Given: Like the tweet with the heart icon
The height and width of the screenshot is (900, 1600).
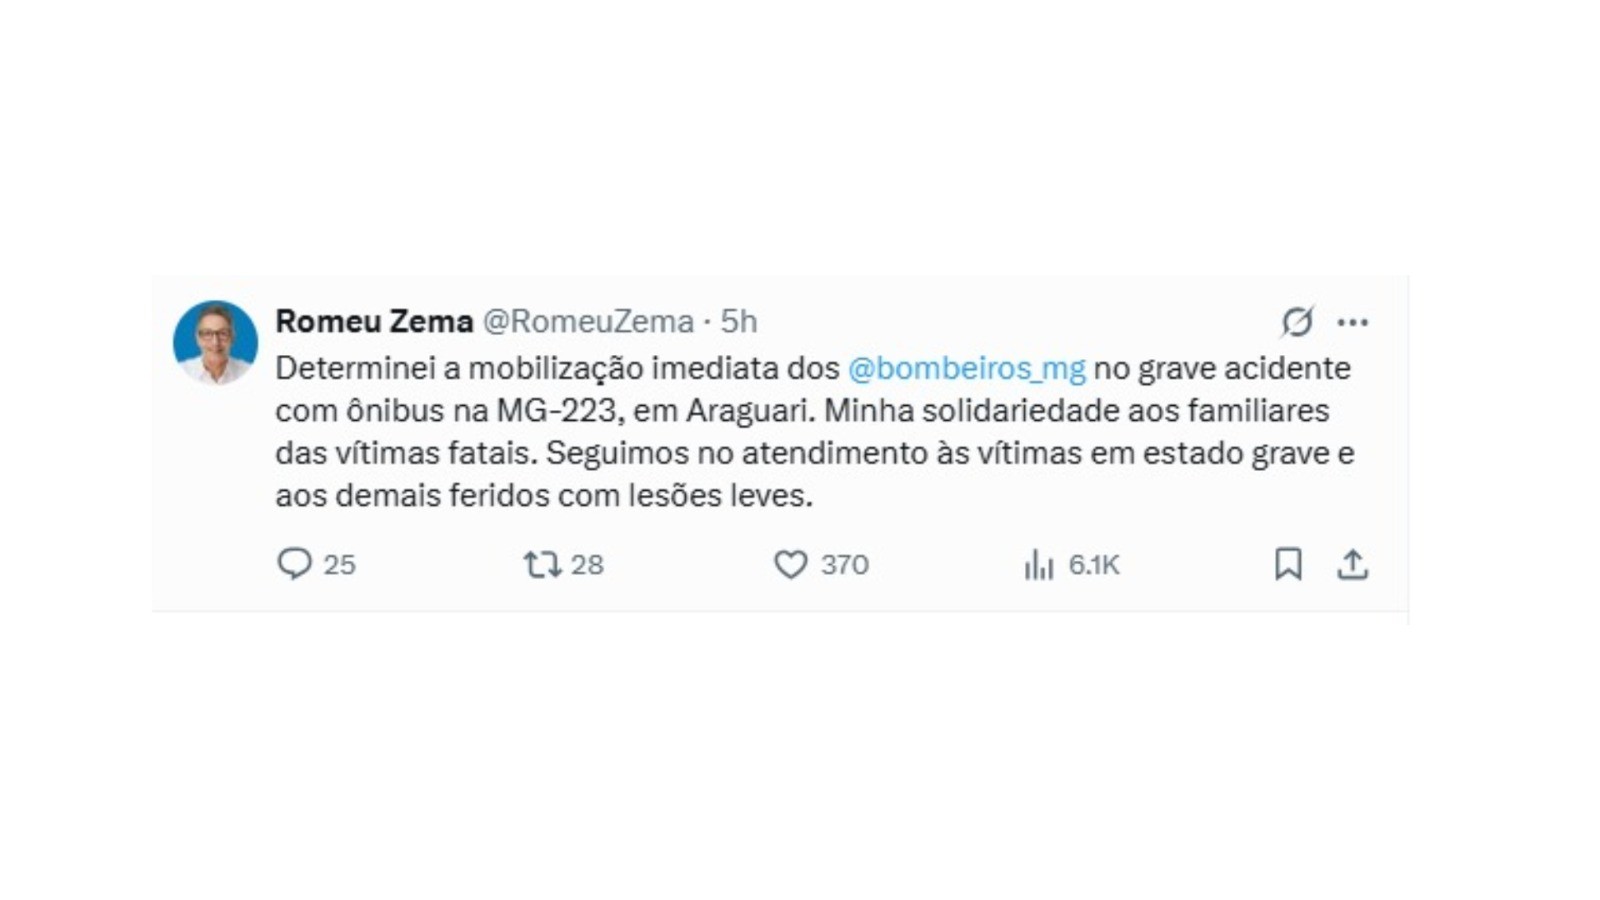Looking at the screenshot, I should click(x=790, y=565).
